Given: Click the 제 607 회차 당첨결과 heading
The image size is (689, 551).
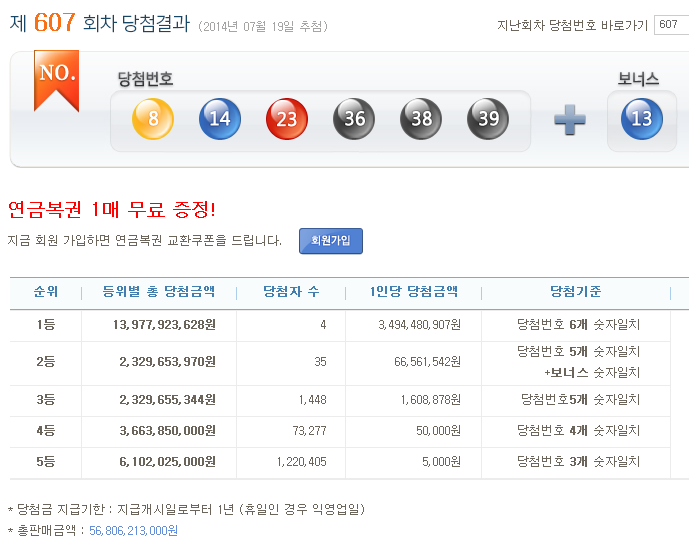Looking at the screenshot, I should point(100,22).
